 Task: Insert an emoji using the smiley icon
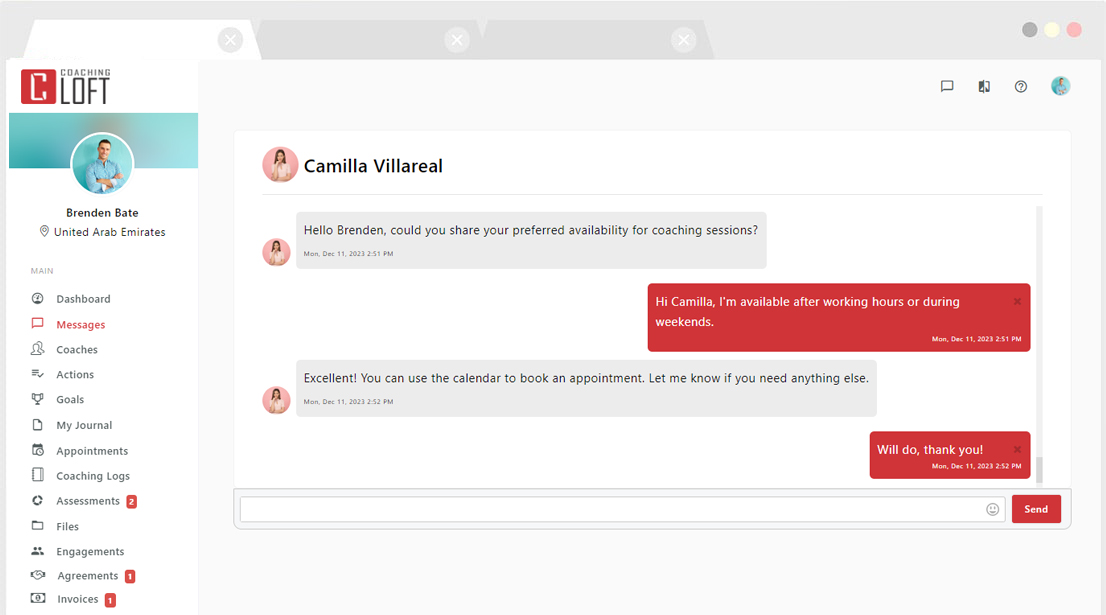click(992, 509)
